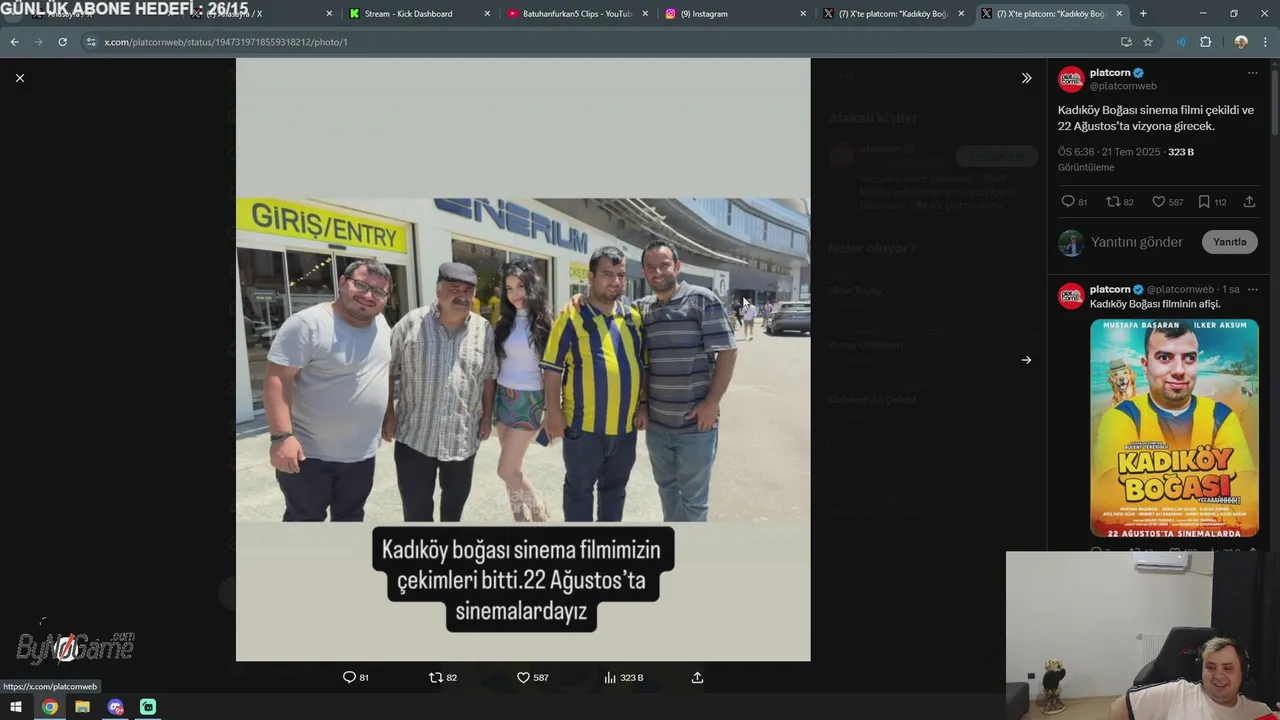Click the blue extension icon in toolbar
This screenshot has height=720, width=1280.
(1181, 42)
